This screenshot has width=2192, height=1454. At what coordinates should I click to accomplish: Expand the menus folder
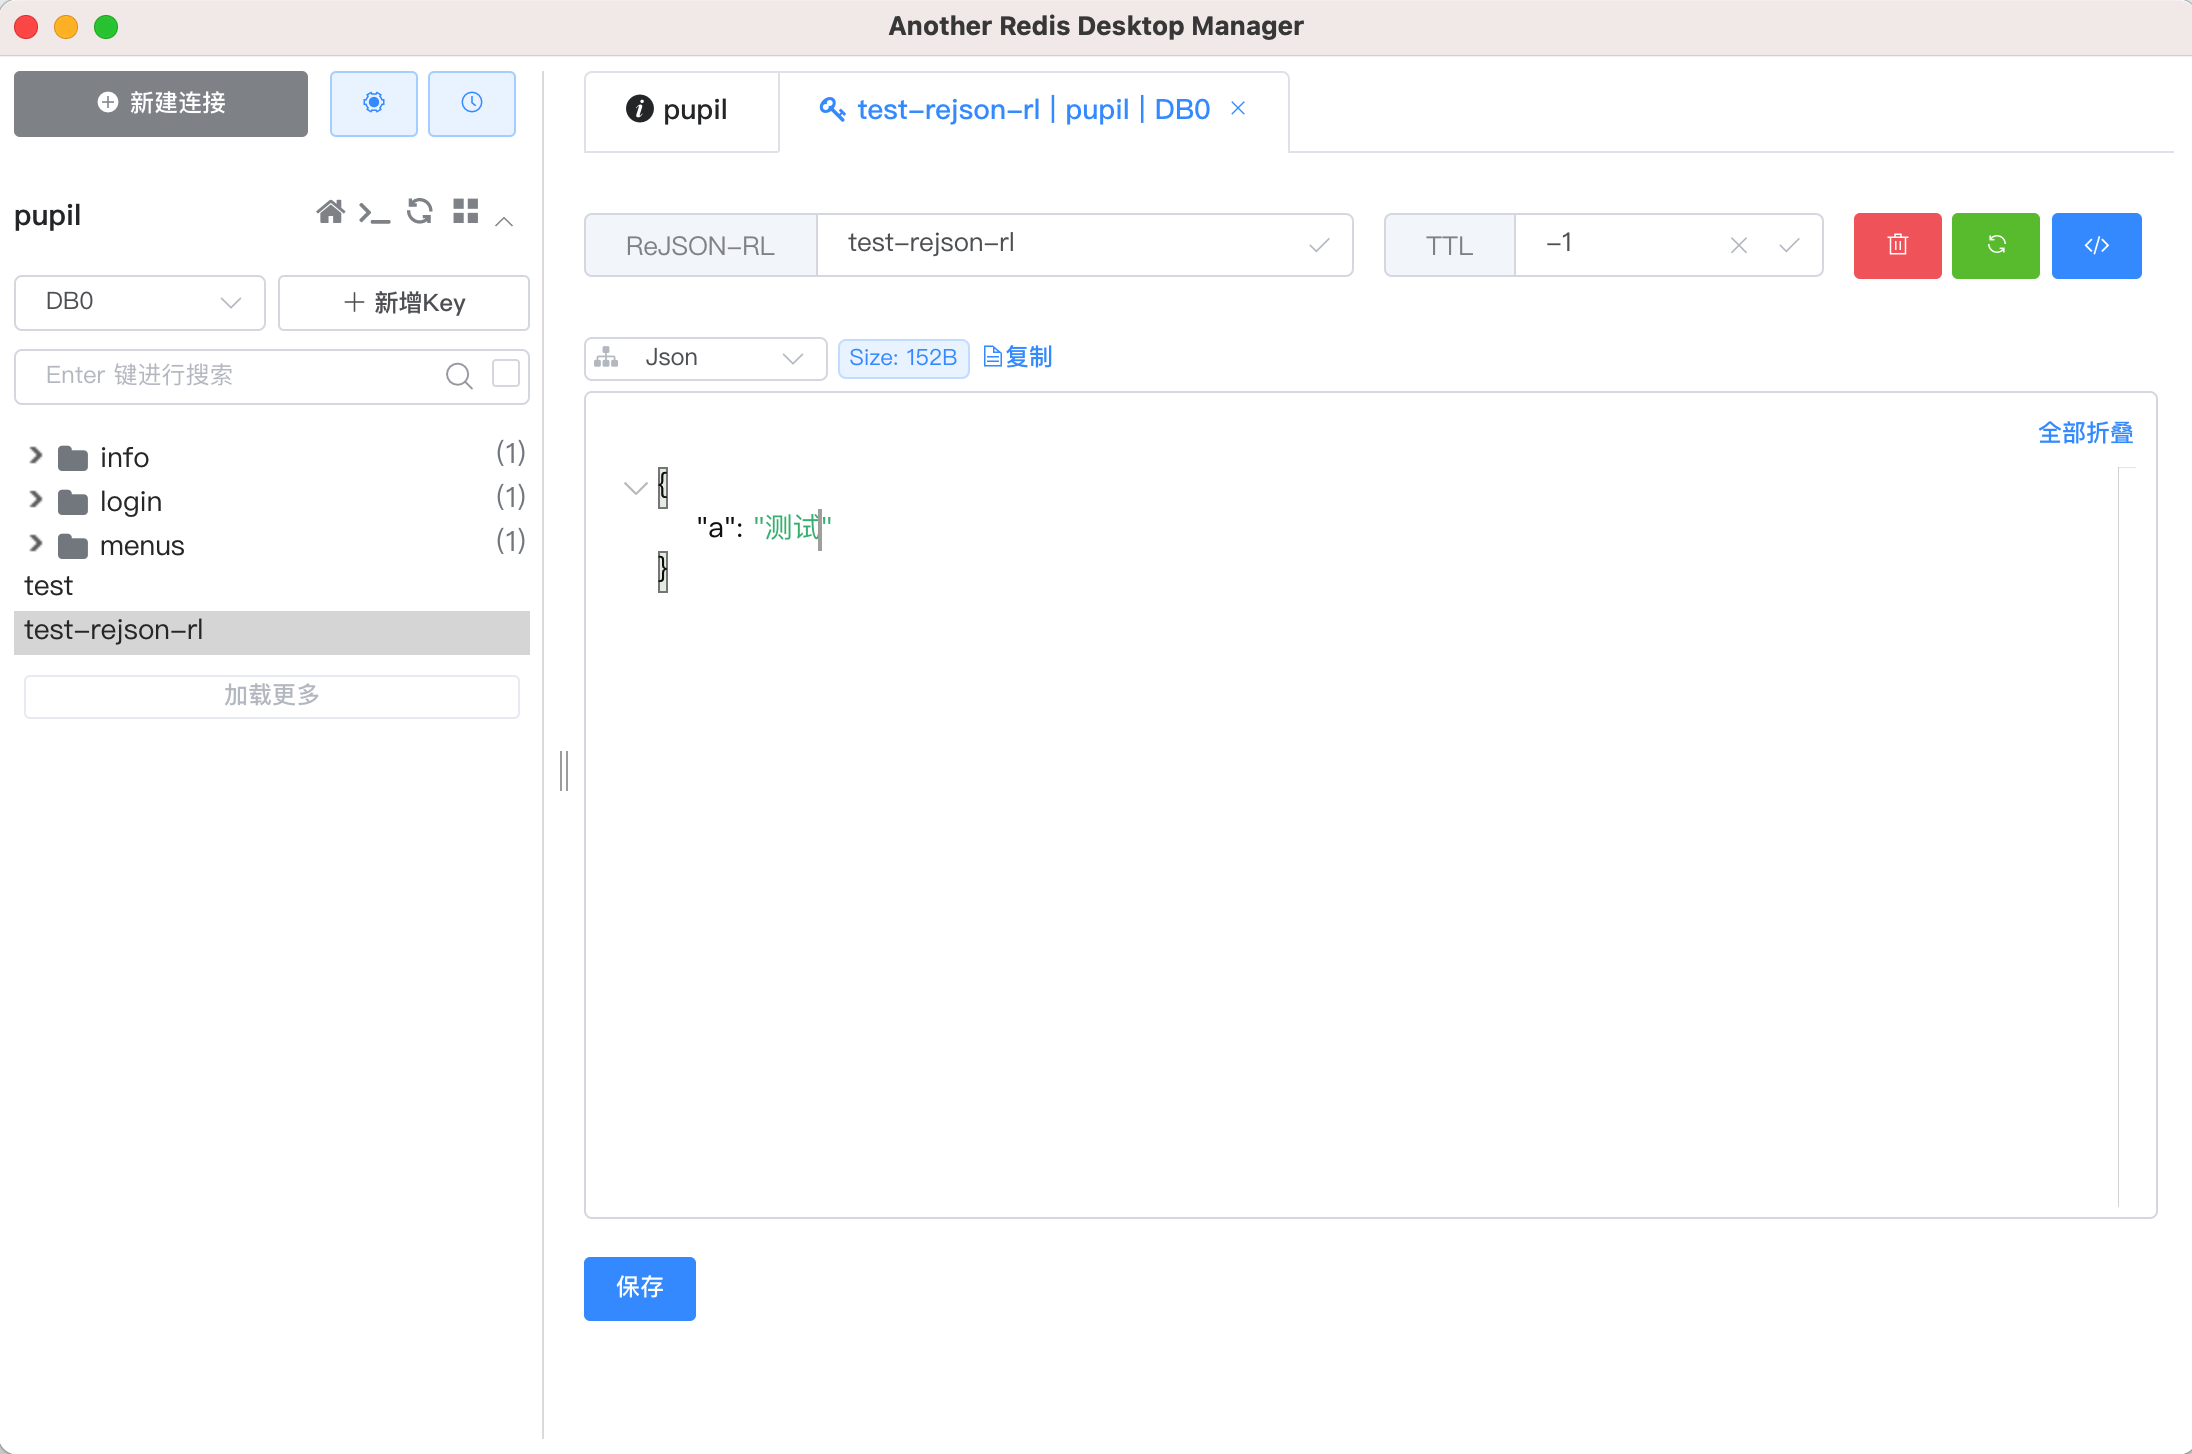click(36, 544)
